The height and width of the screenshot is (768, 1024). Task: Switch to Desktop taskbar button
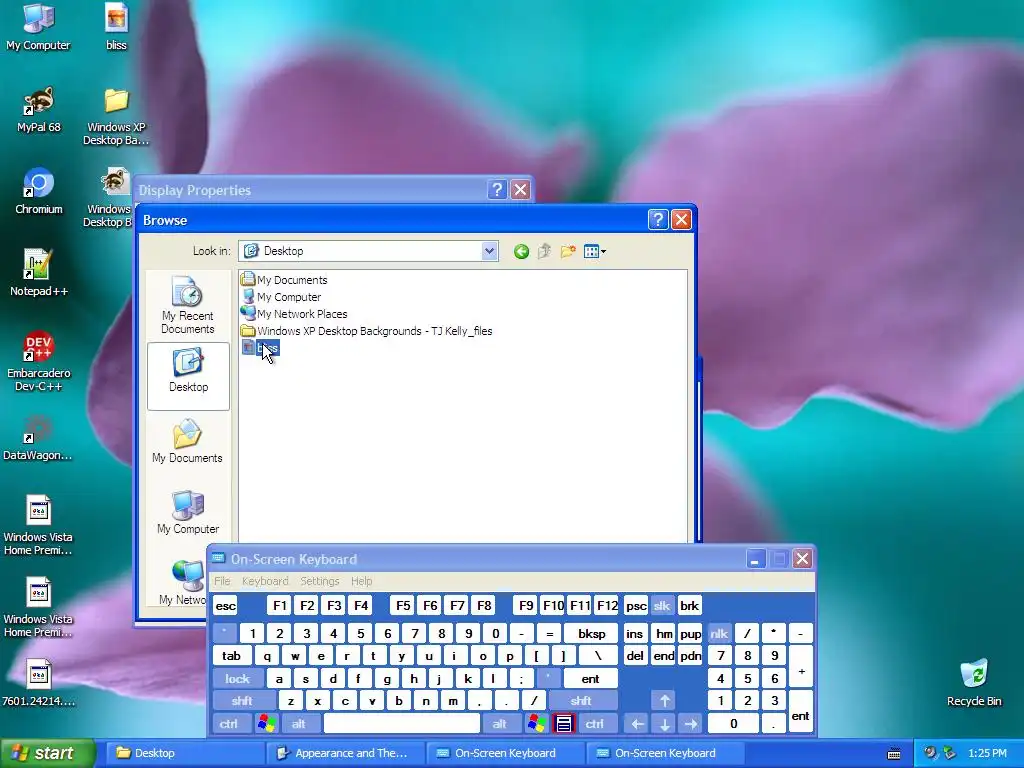[x=183, y=753]
